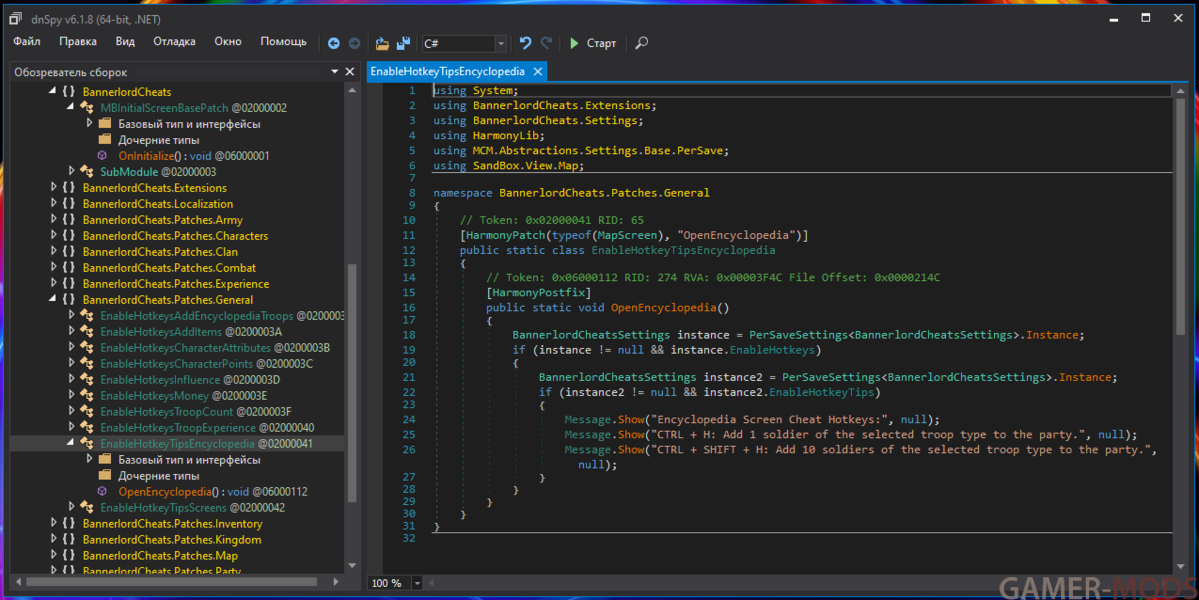Click the EnableHotkeysTroopCount class icon
The width and height of the screenshot is (1199, 600).
coord(86,411)
